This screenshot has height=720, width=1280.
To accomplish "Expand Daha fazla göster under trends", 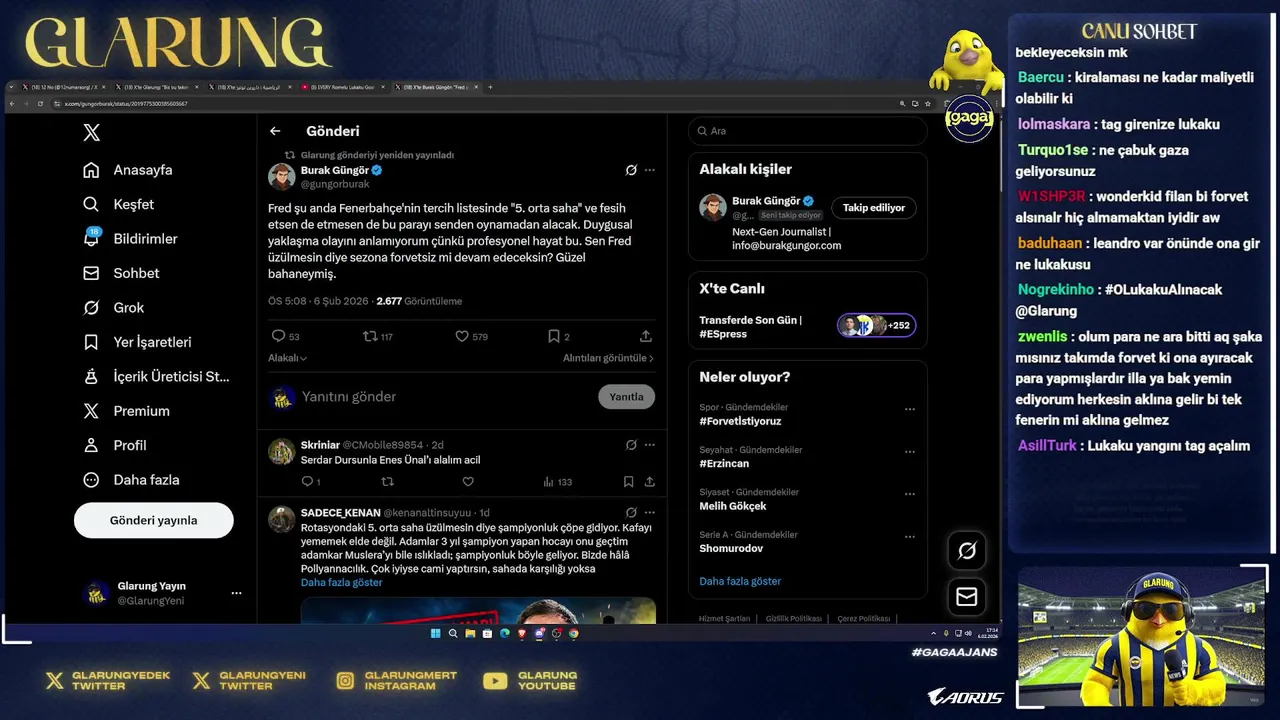I will (x=740, y=581).
